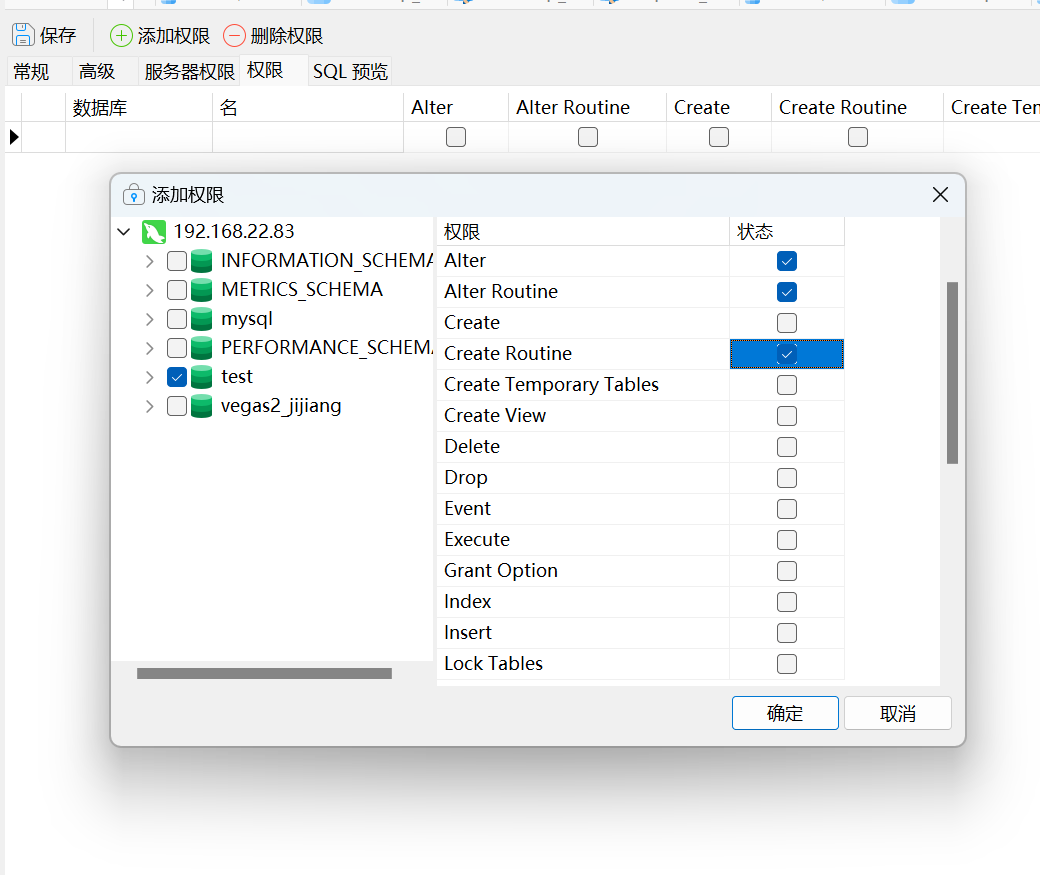Check the INFORMATION_SCHEMA database checkbox
The image size is (1040, 875).
point(177,261)
